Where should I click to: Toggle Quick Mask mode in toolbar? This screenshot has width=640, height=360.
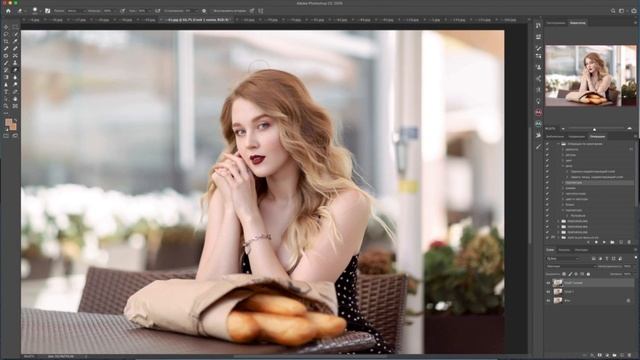[x=6, y=136]
